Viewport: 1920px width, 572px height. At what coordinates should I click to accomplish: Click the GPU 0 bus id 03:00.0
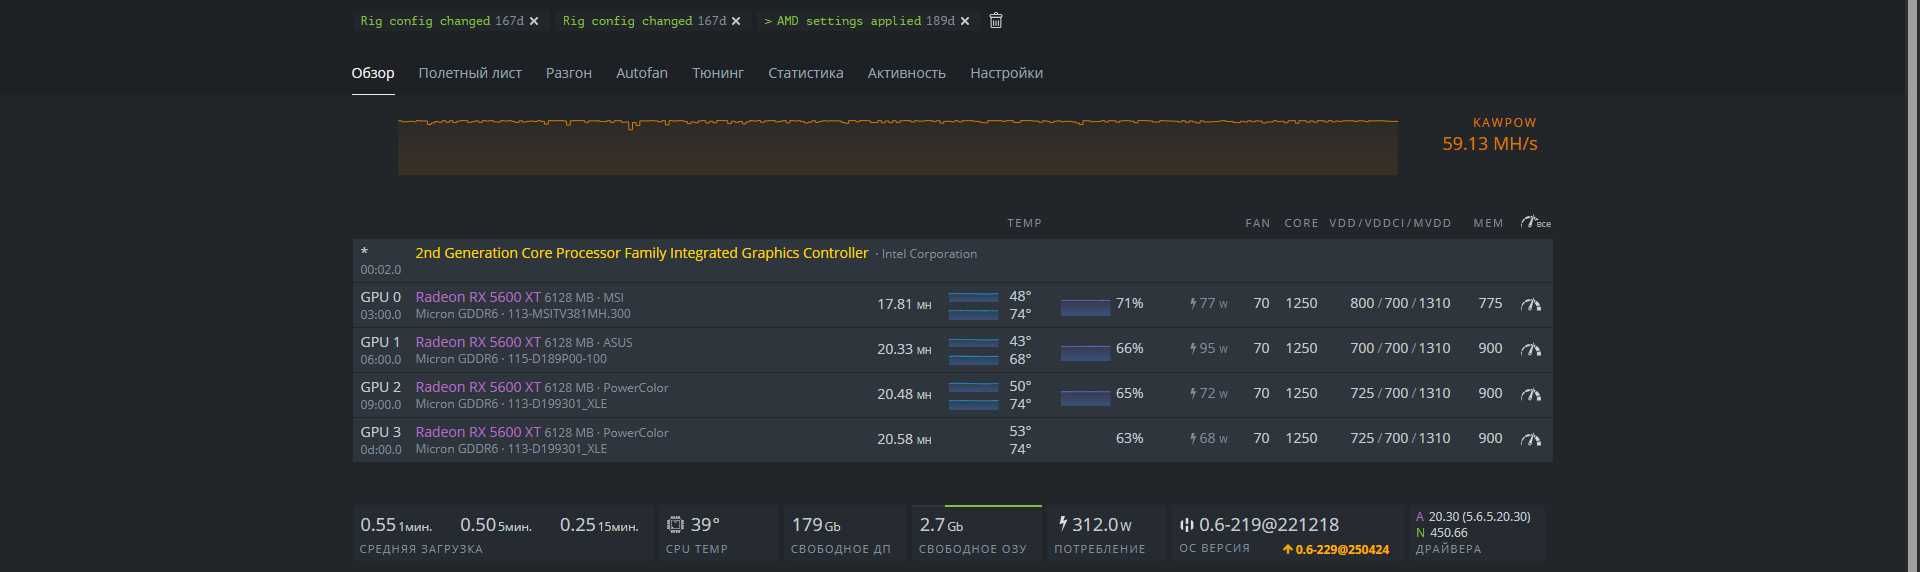click(380, 314)
